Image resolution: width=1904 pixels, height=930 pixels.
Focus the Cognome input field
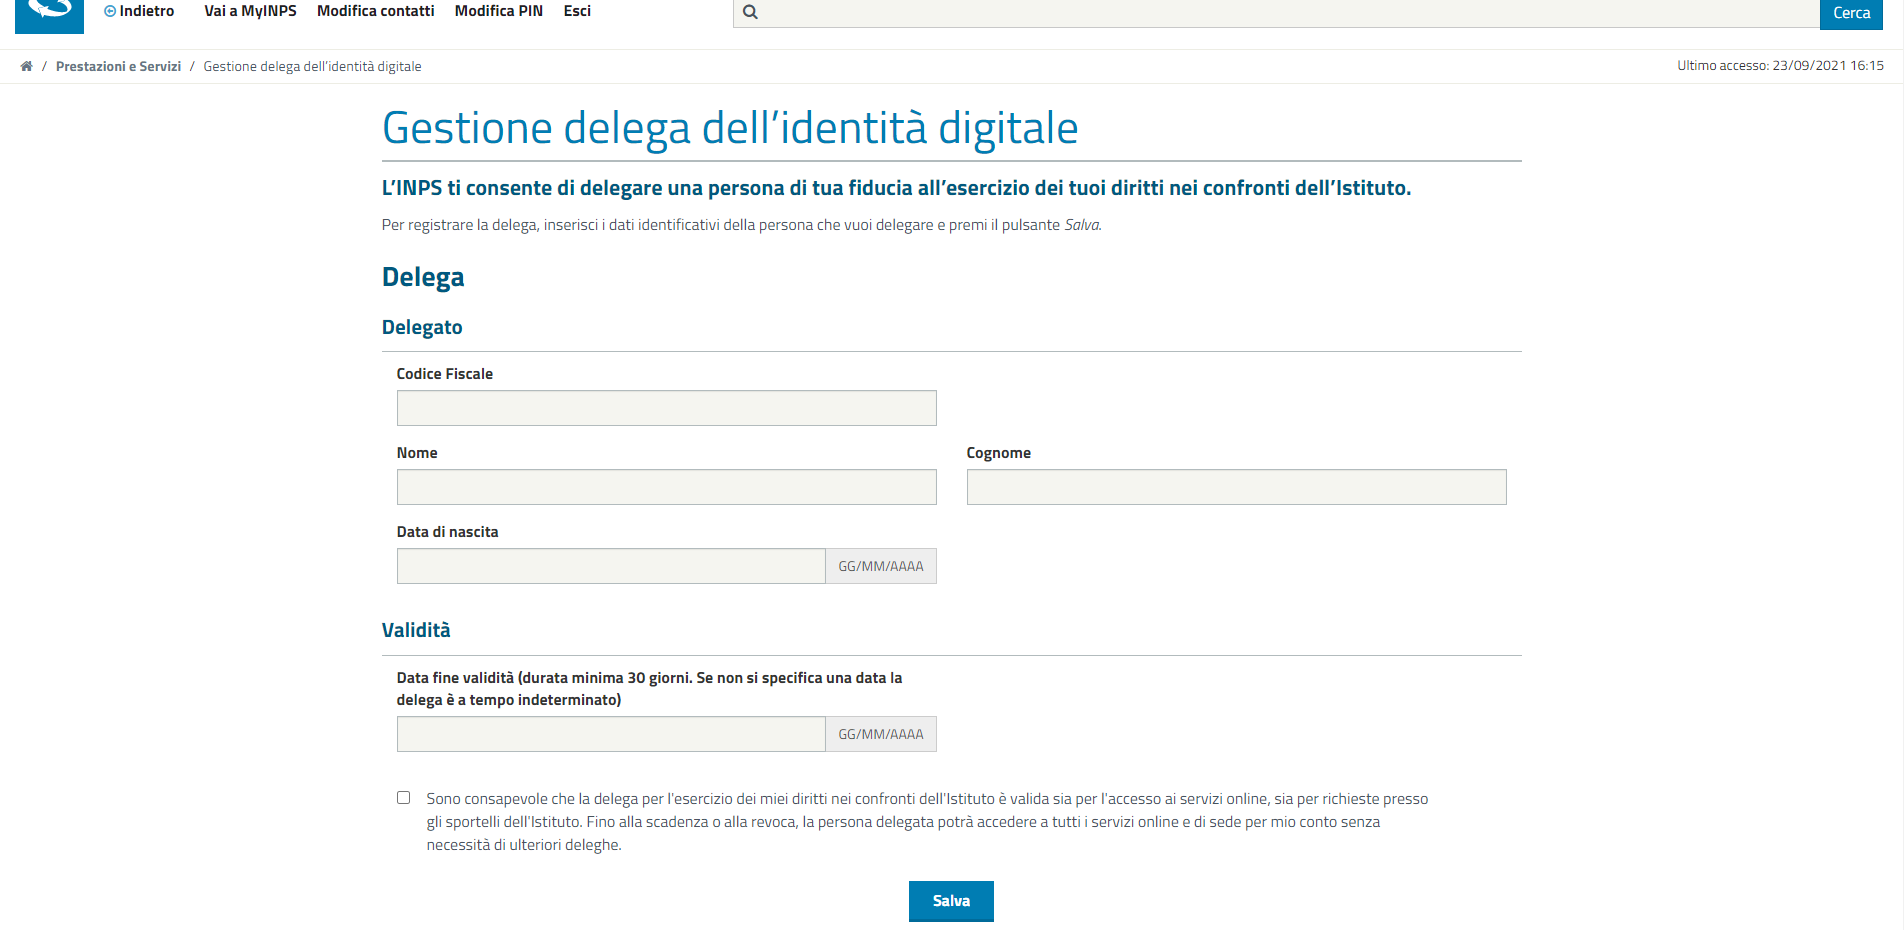pyautogui.click(x=1236, y=487)
